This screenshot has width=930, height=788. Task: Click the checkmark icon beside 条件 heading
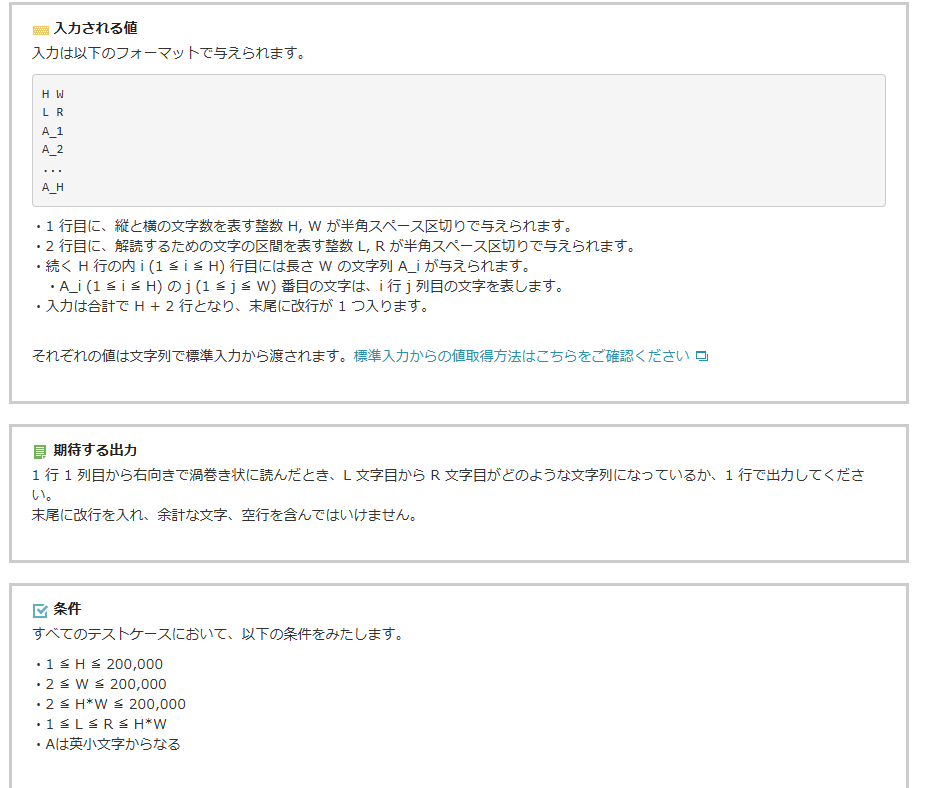click(40, 610)
